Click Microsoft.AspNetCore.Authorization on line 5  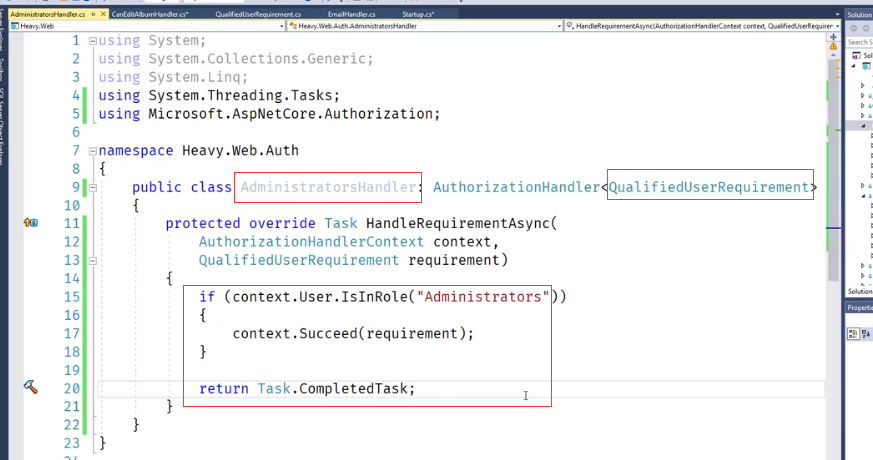pyautogui.click(x=291, y=114)
